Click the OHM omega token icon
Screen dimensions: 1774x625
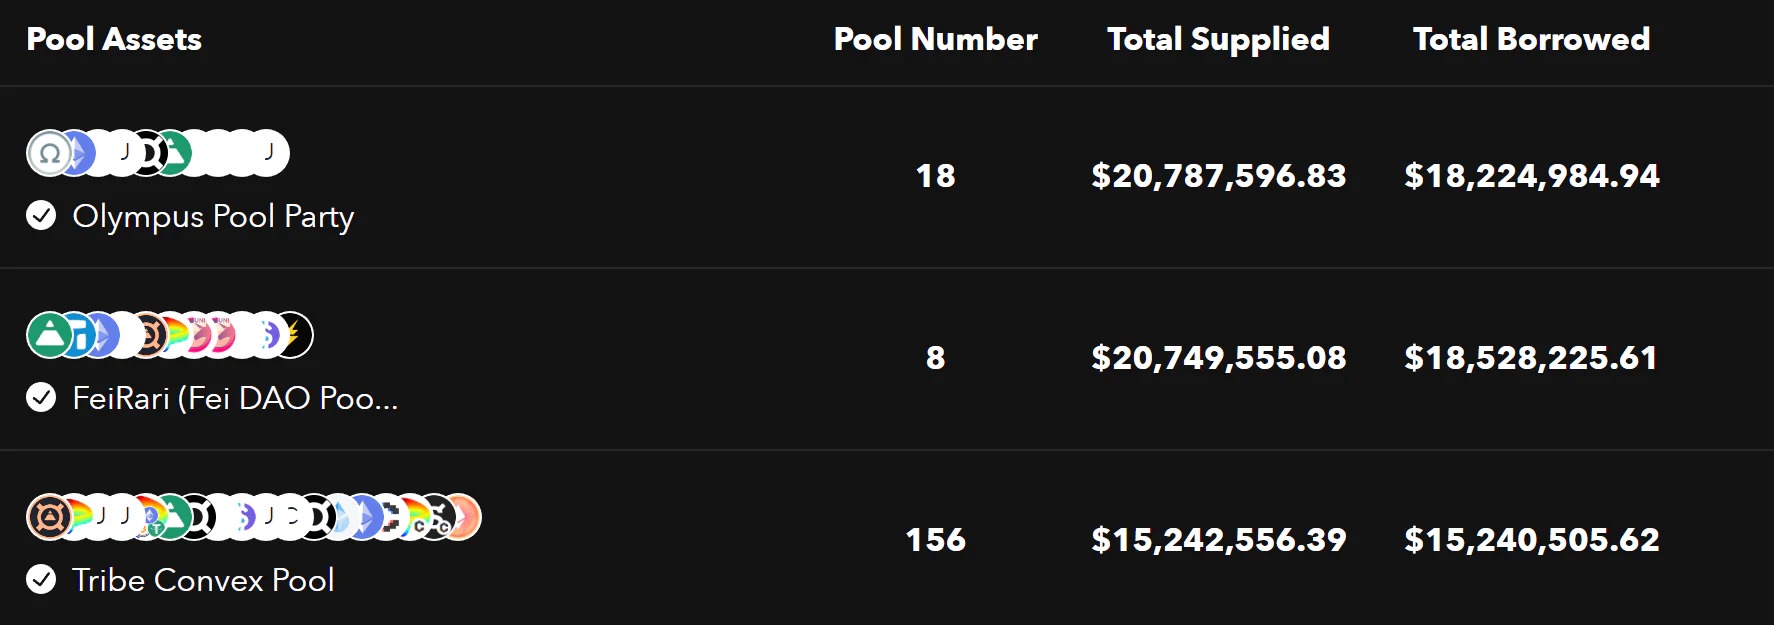50,153
